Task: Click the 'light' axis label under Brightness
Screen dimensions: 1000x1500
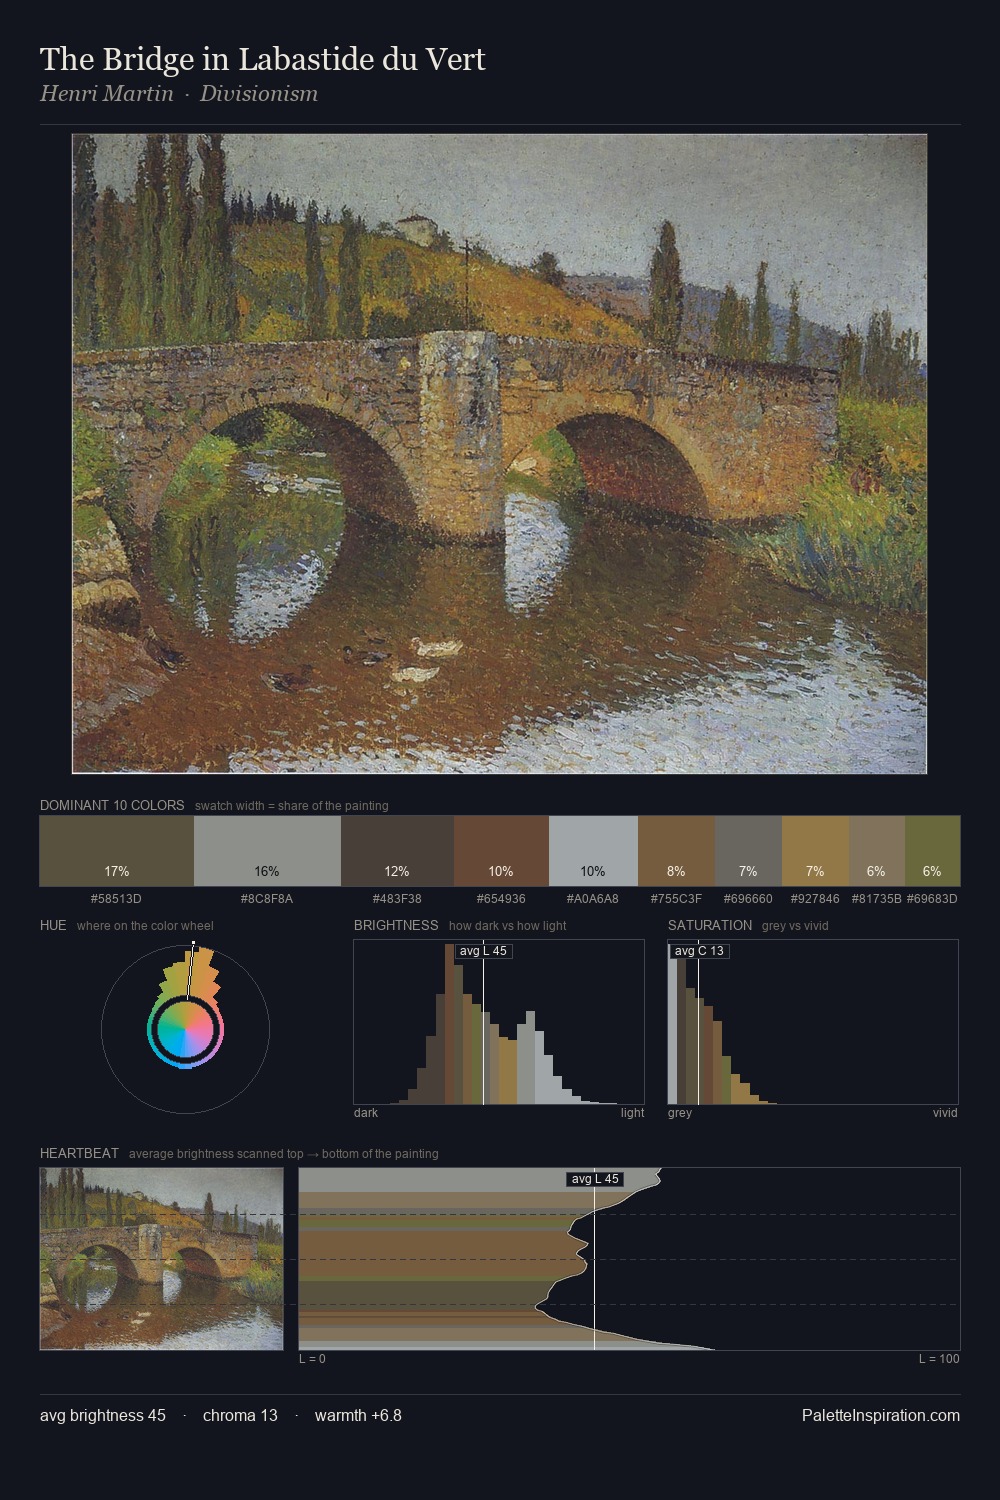Action: (633, 1112)
